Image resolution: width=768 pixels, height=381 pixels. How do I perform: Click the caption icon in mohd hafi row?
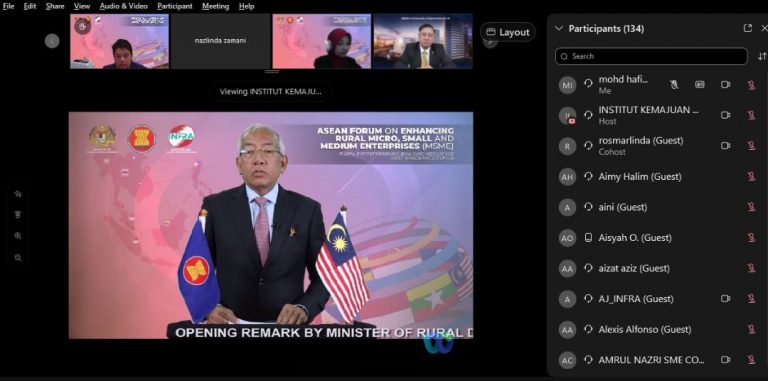700,85
